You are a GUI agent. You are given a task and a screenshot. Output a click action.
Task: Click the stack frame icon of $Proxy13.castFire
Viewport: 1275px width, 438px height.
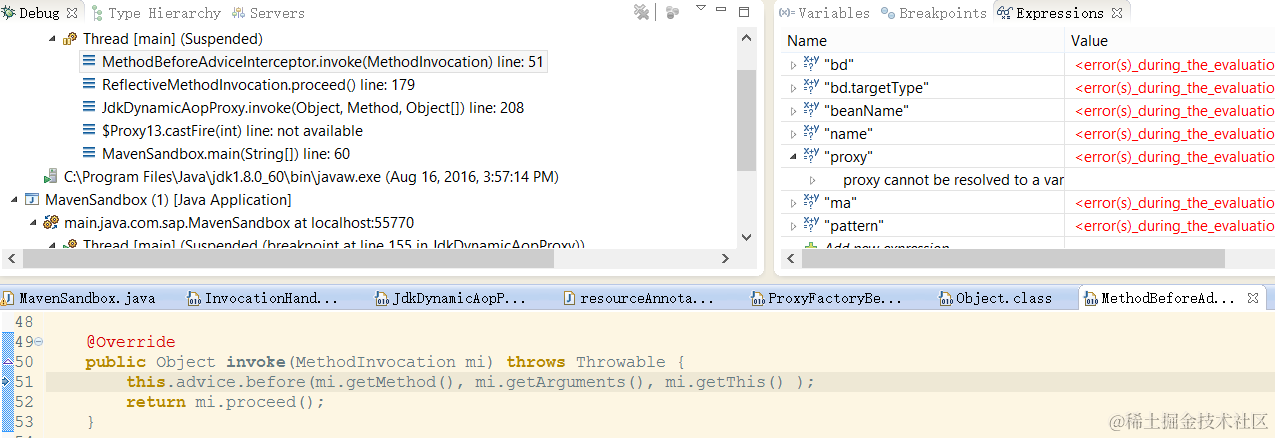click(x=90, y=131)
